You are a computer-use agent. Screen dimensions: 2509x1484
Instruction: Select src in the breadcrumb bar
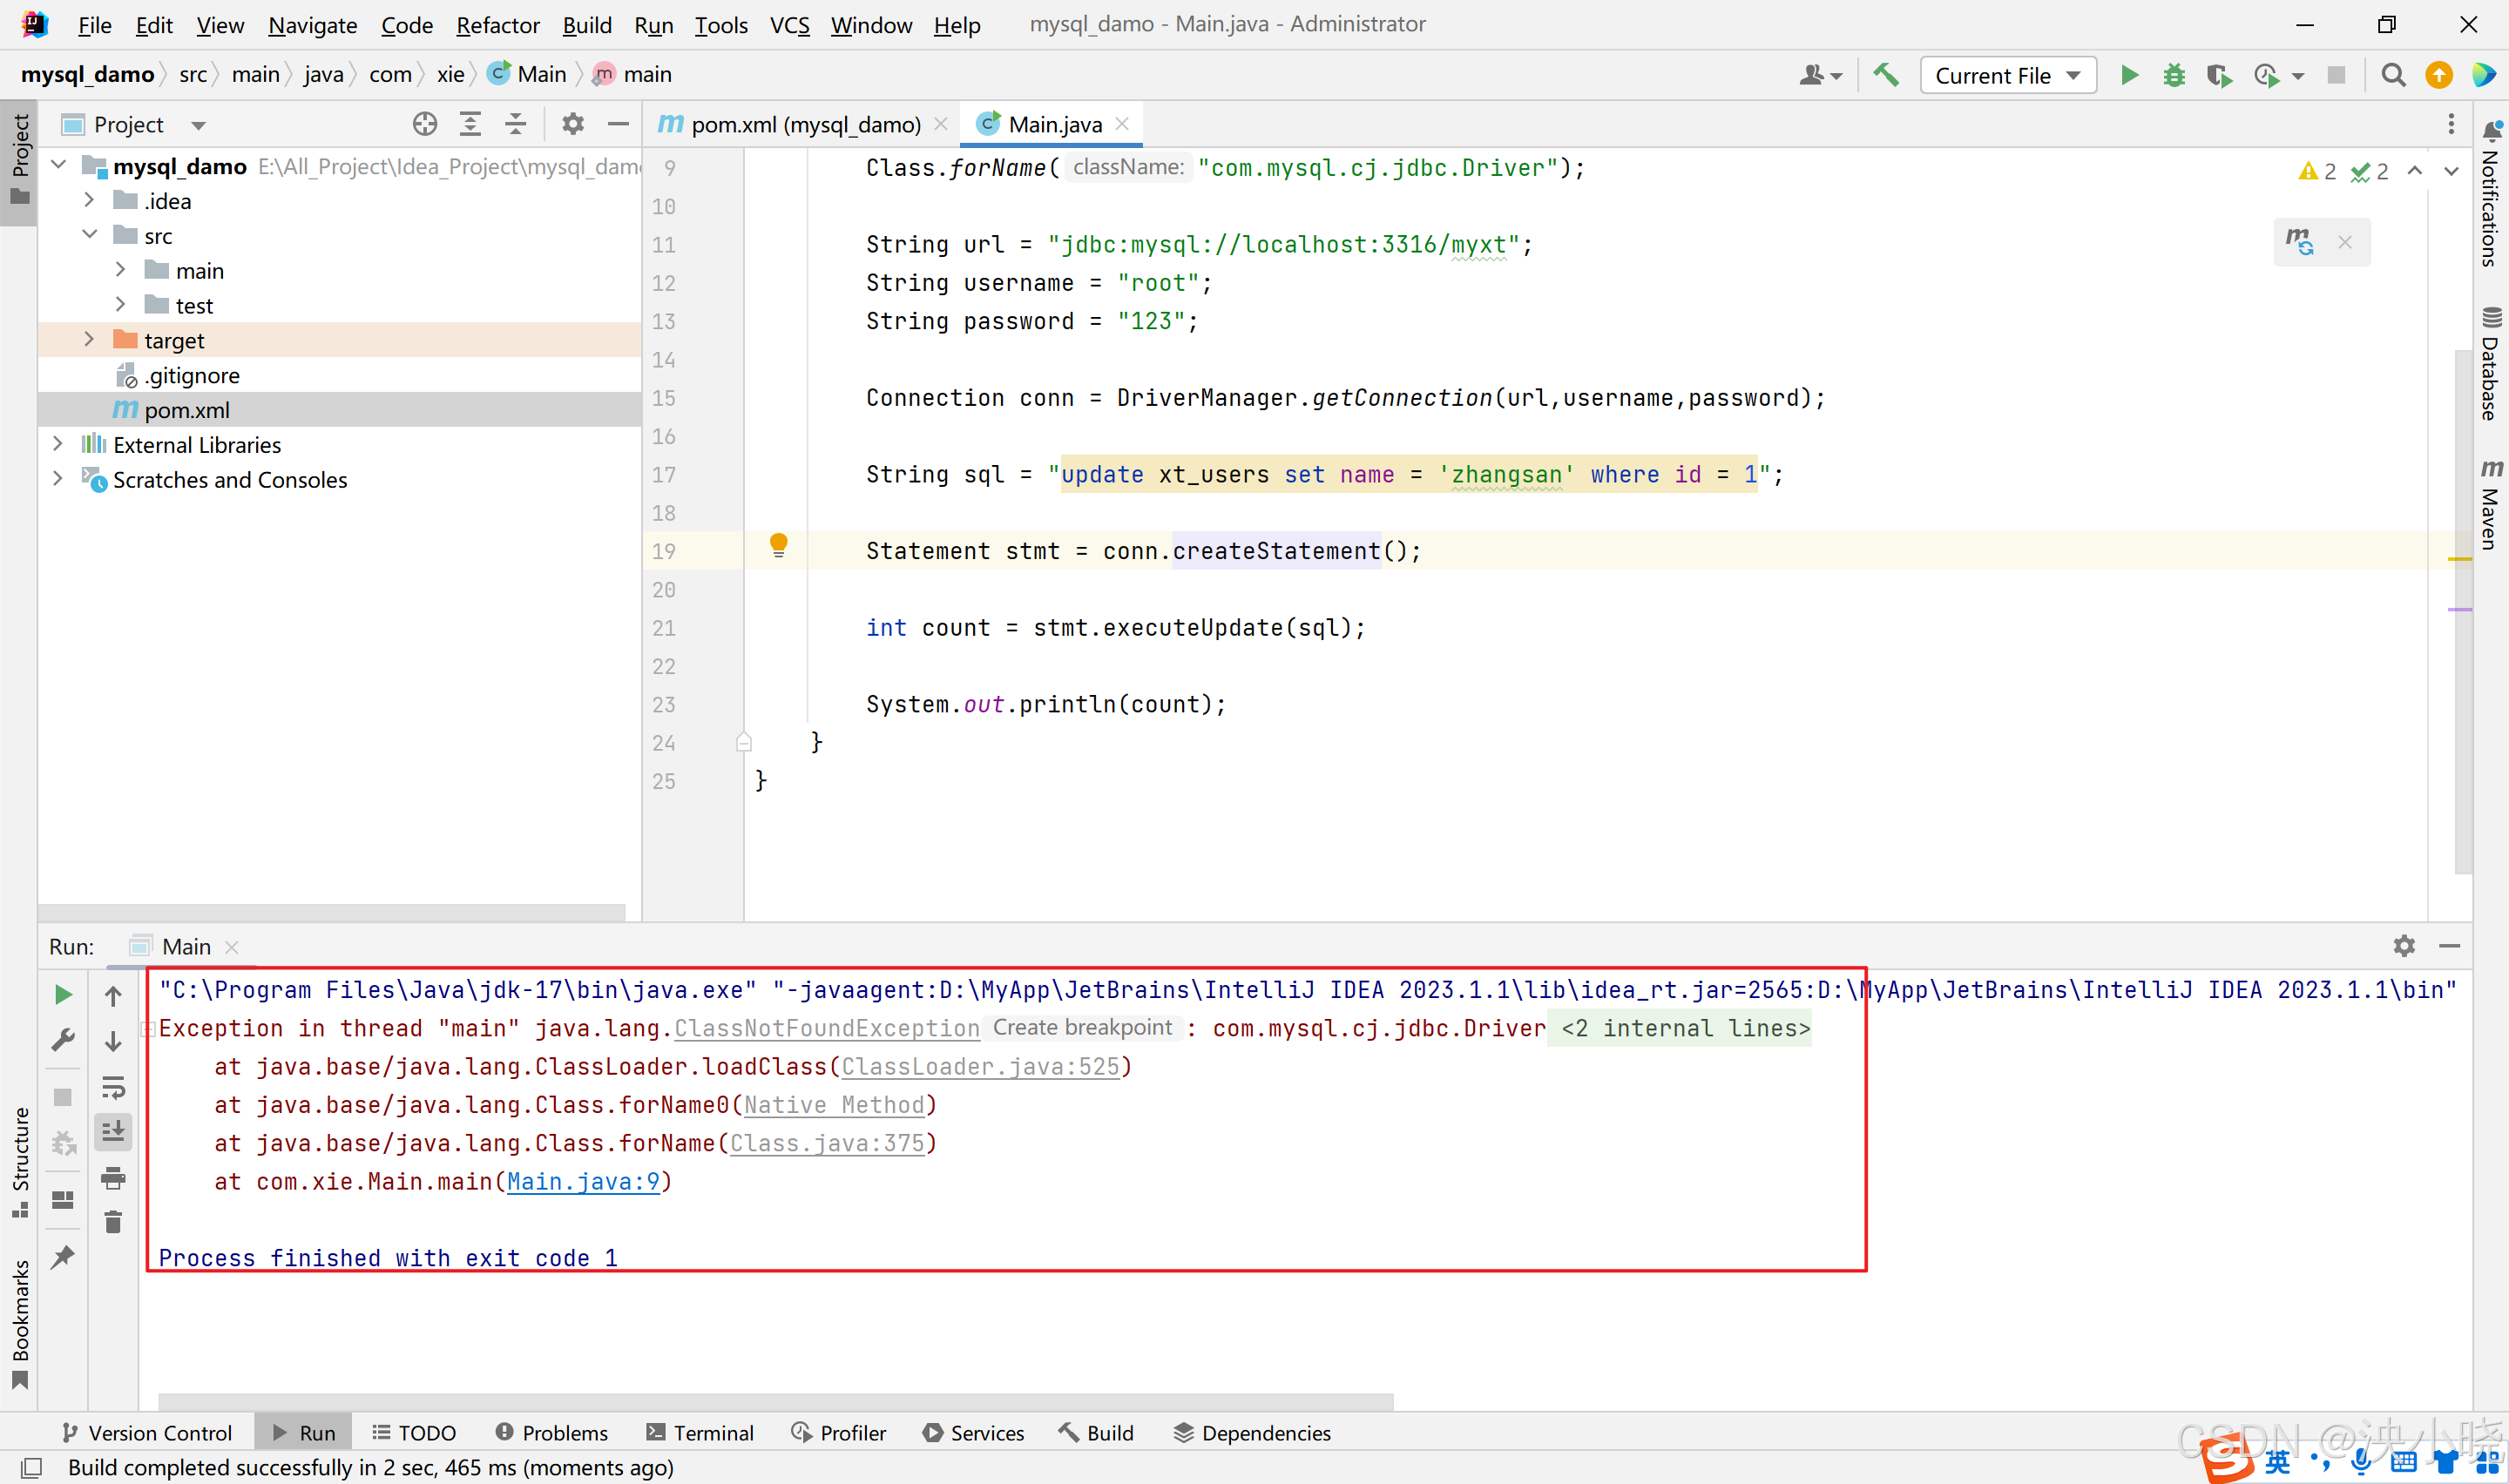193,74
